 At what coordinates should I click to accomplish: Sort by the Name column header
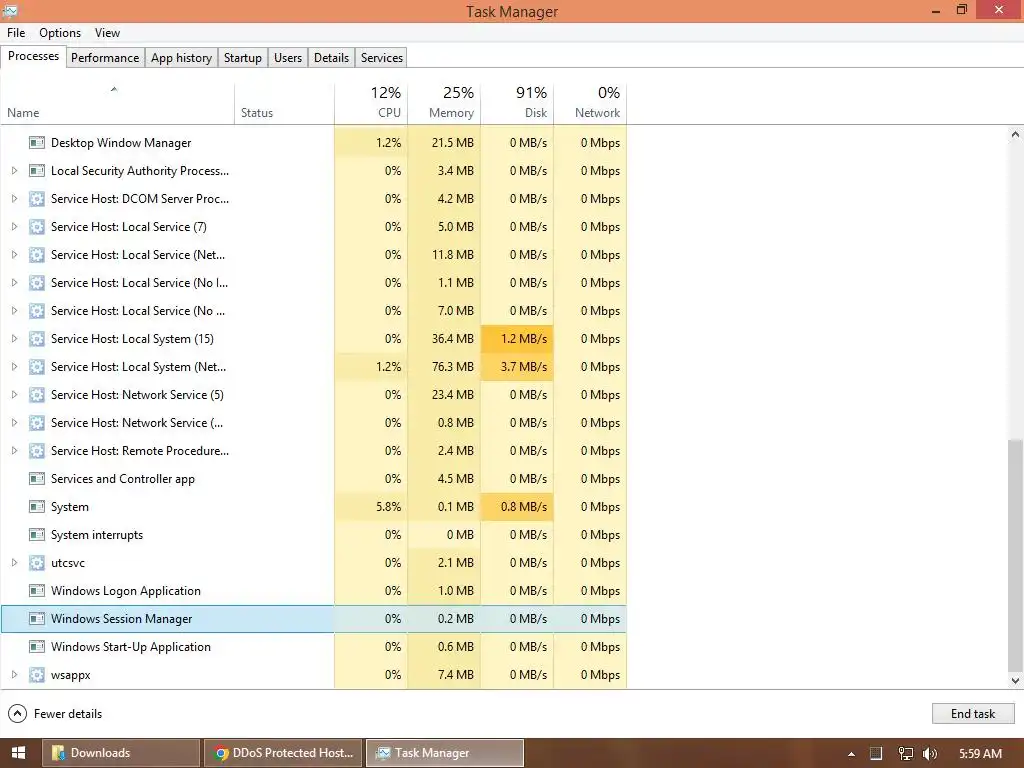[x=118, y=103]
